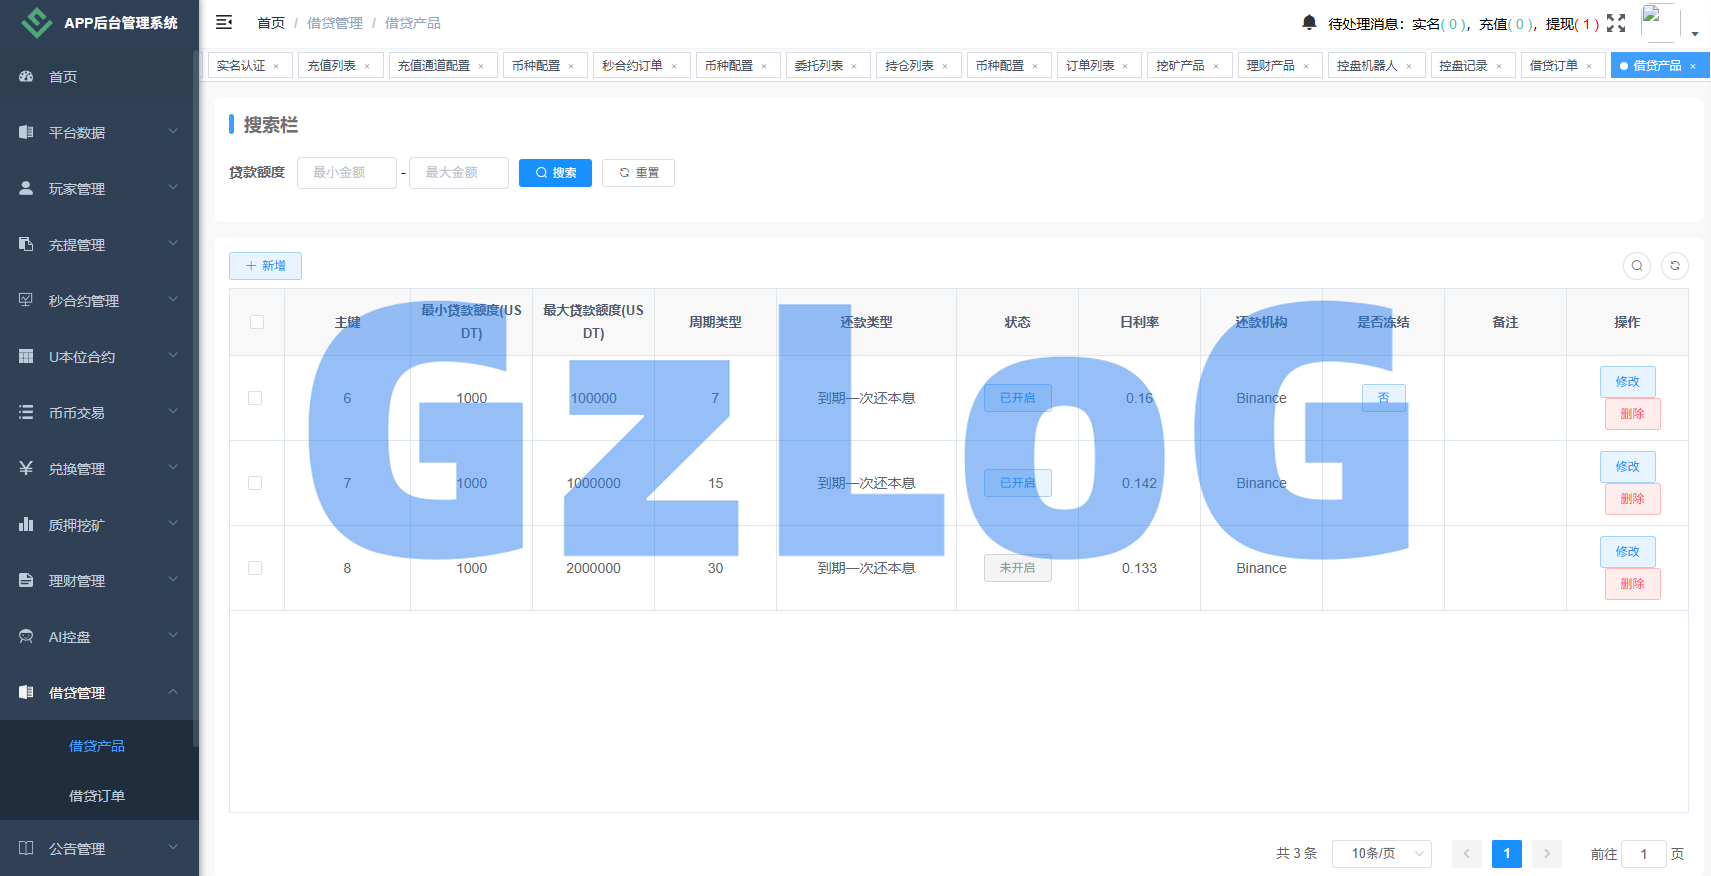1711x876 pixels.
Task: Click 修改 for the row with key 6
Action: tap(1627, 382)
